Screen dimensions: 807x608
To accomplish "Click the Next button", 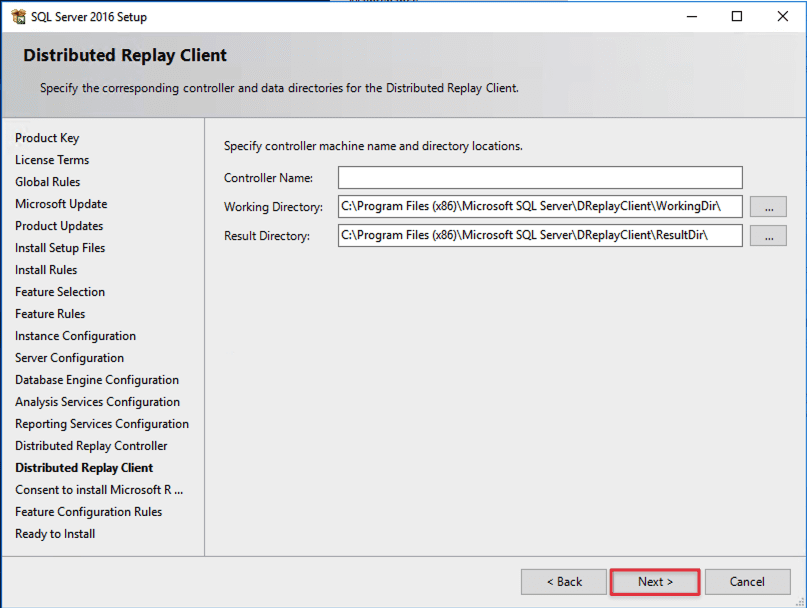I will point(655,582).
